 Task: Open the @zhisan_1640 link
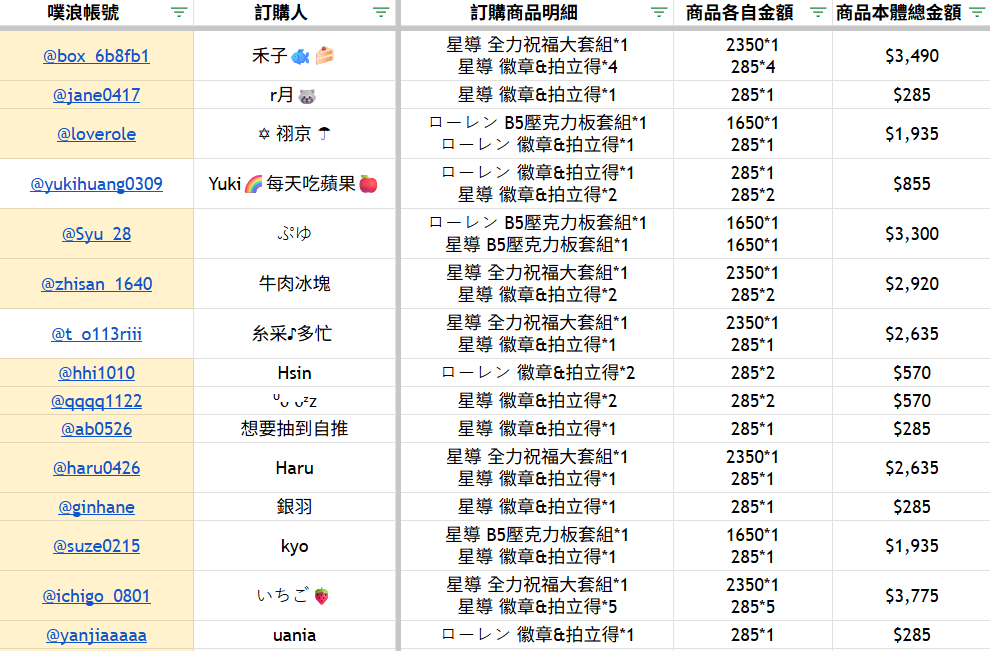coord(96,284)
